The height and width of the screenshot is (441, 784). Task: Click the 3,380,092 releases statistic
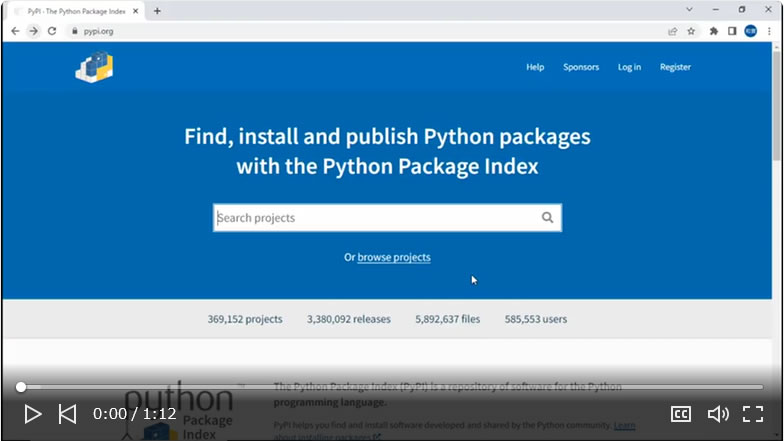[348, 319]
